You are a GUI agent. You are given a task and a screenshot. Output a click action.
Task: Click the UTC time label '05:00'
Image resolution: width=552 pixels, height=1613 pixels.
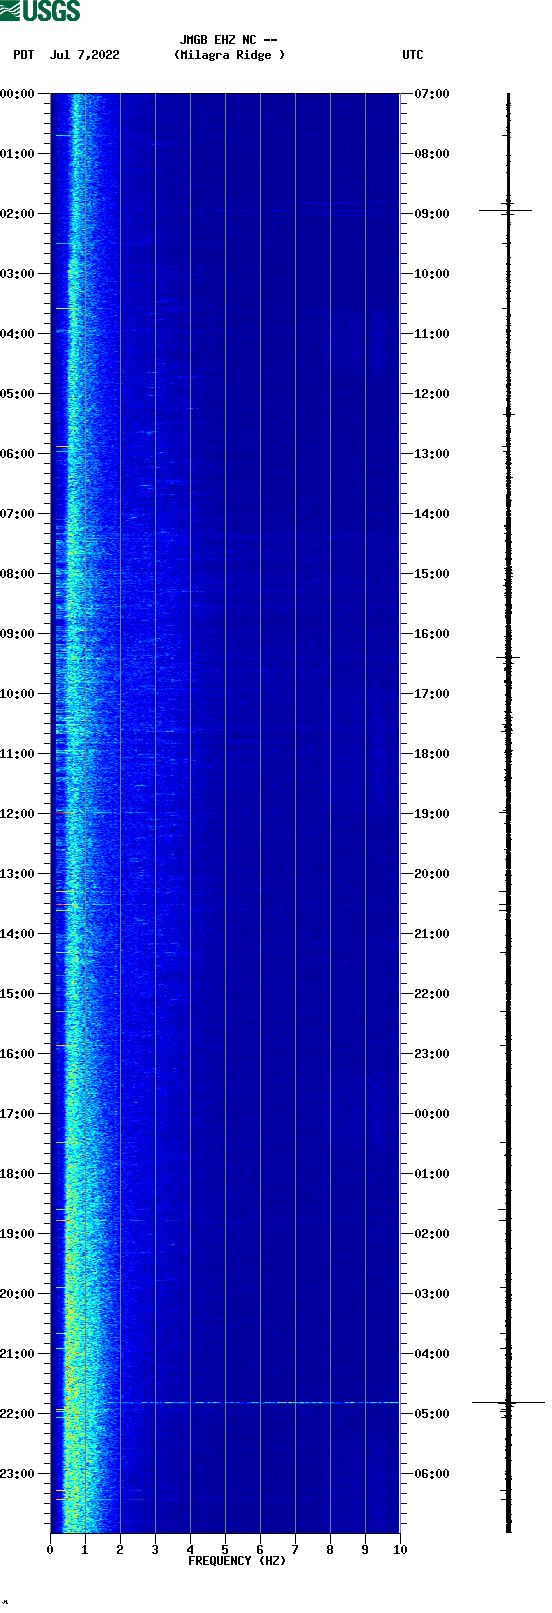point(432,1414)
